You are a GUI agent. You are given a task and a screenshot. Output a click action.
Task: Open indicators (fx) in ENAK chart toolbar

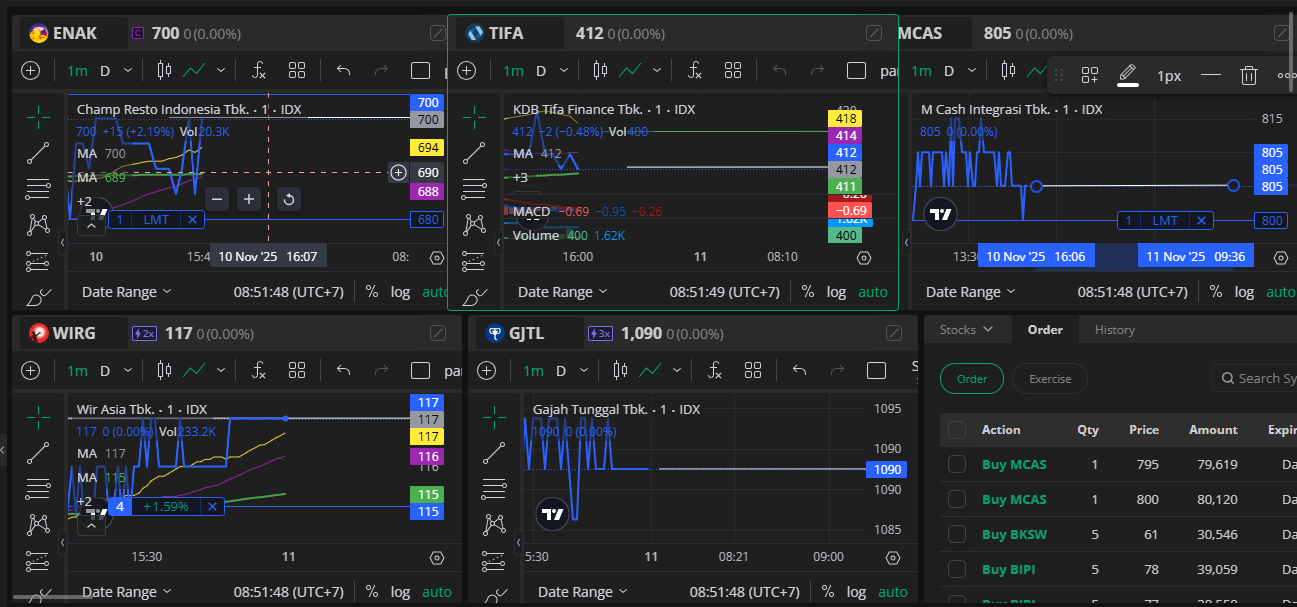258,71
